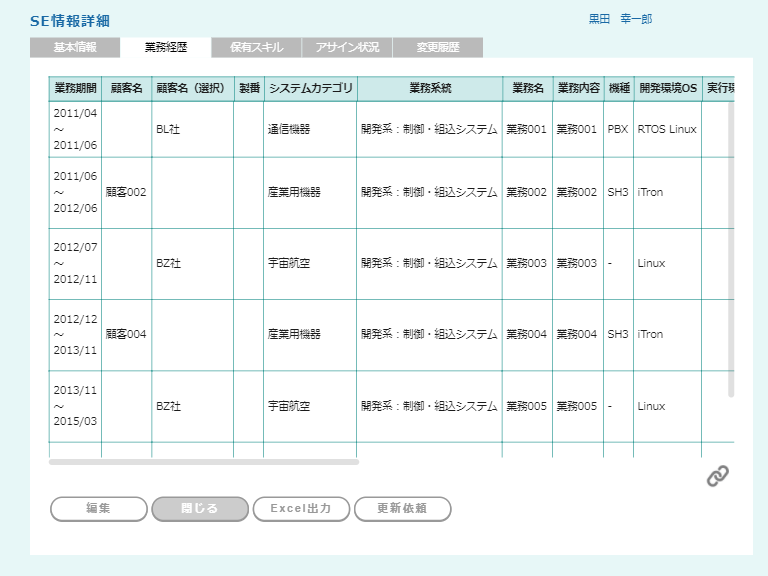The width and height of the screenshot is (768, 576).
Task: Click the 開発環境OS column header
Action: 667,89
